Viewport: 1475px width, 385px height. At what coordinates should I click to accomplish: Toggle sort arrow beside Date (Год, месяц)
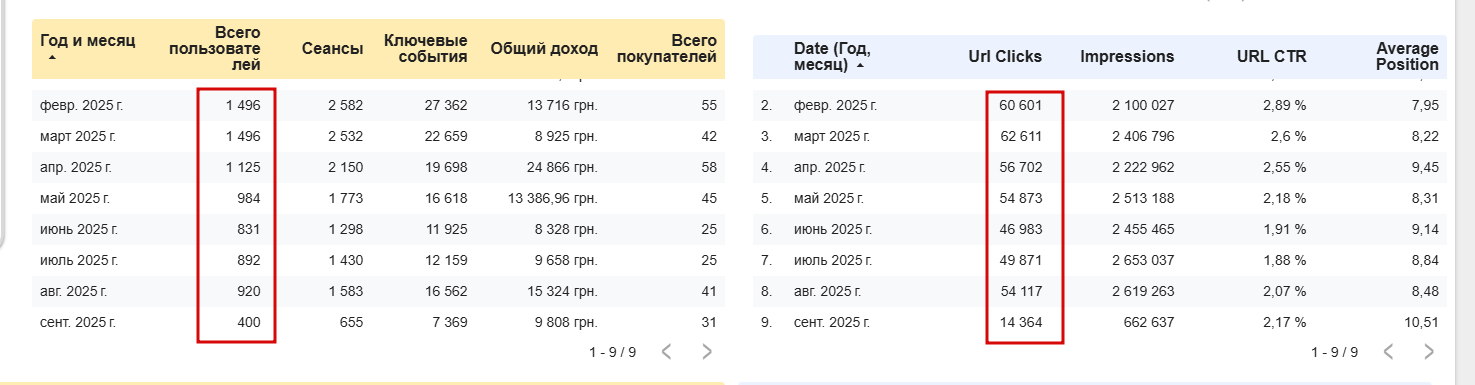(x=859, y=66)
